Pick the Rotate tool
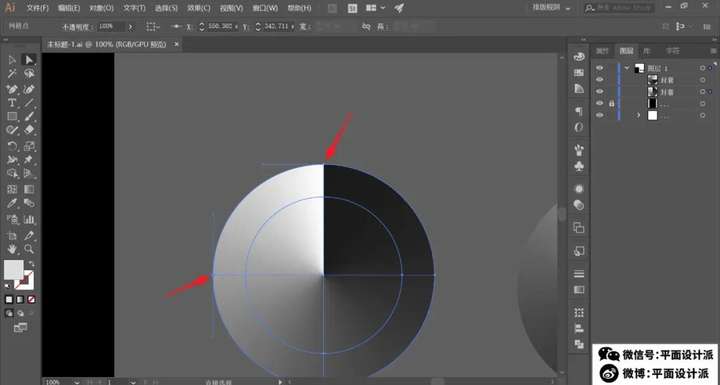 (12, 147)
